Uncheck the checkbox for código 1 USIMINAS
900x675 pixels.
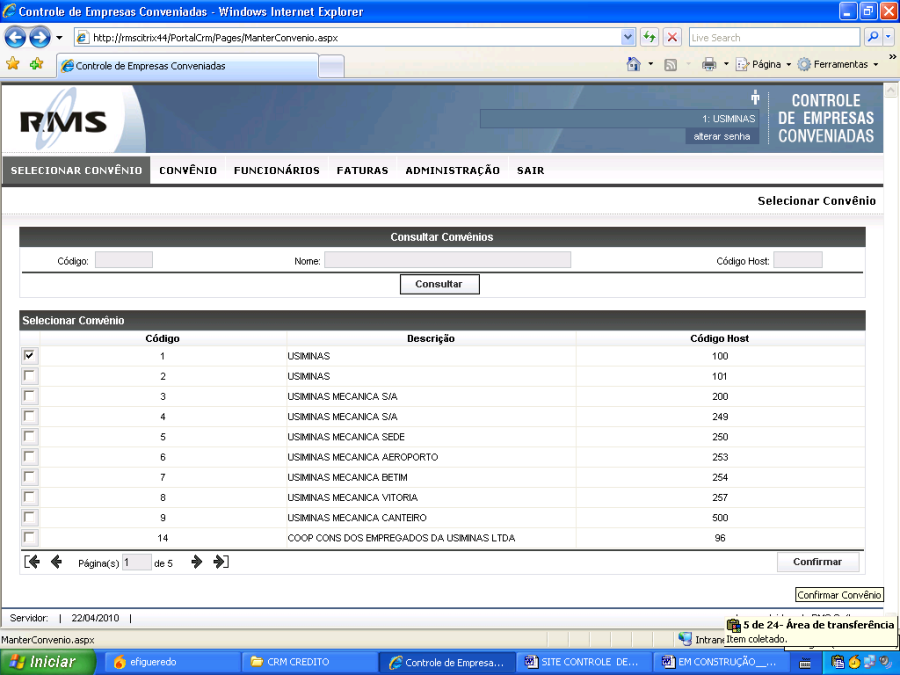click(29, 356)
